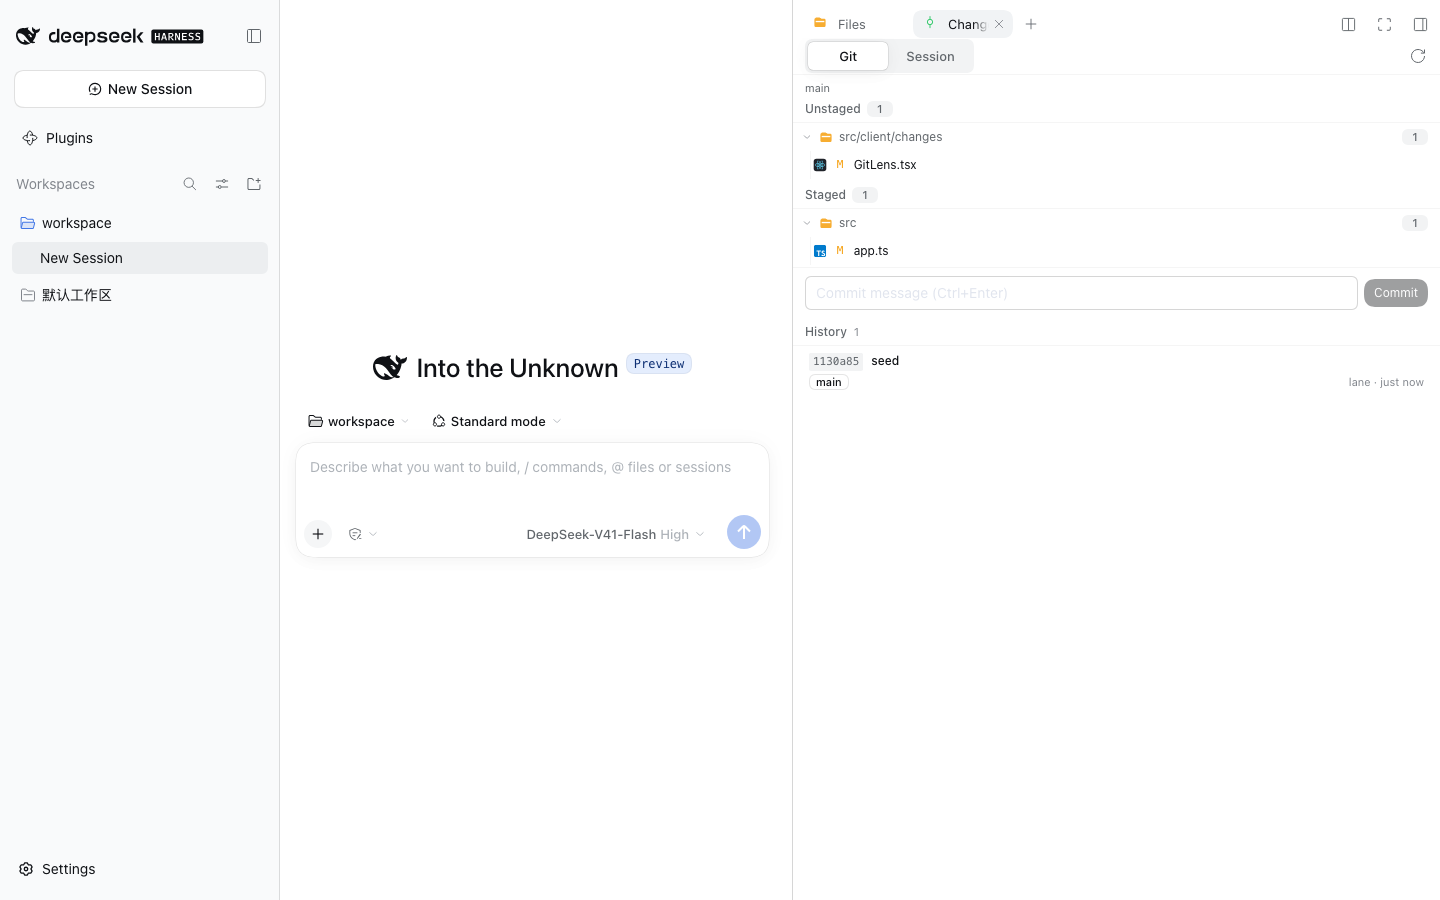This screenshot has height=900, width=1440.
Task: Toggle split view layout icon
Action: click(x=1348, y=24)
